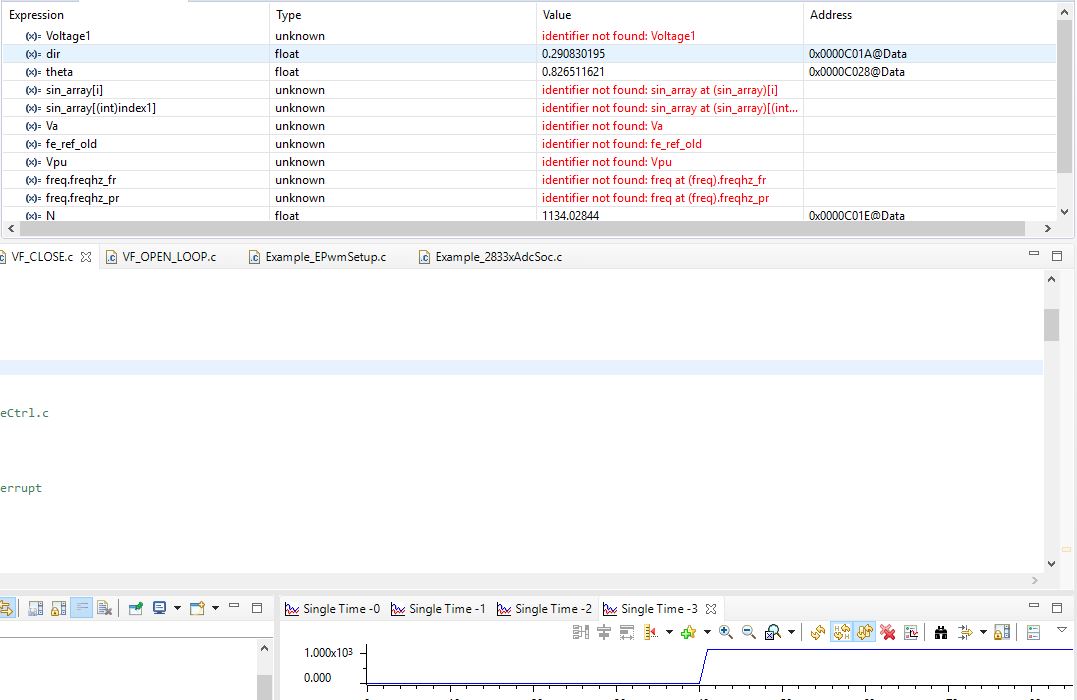Insert a marker using the green plus icon
This screenshot has width=1077, height=700.
tap(689, 631)
